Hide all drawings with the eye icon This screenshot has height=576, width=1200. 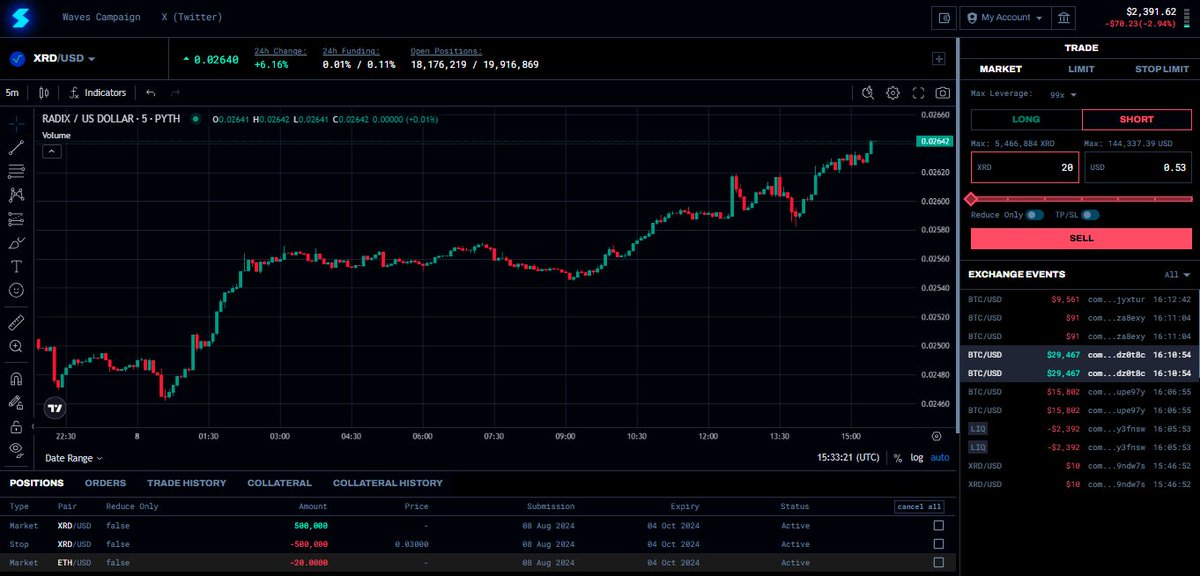click(16, 449)
